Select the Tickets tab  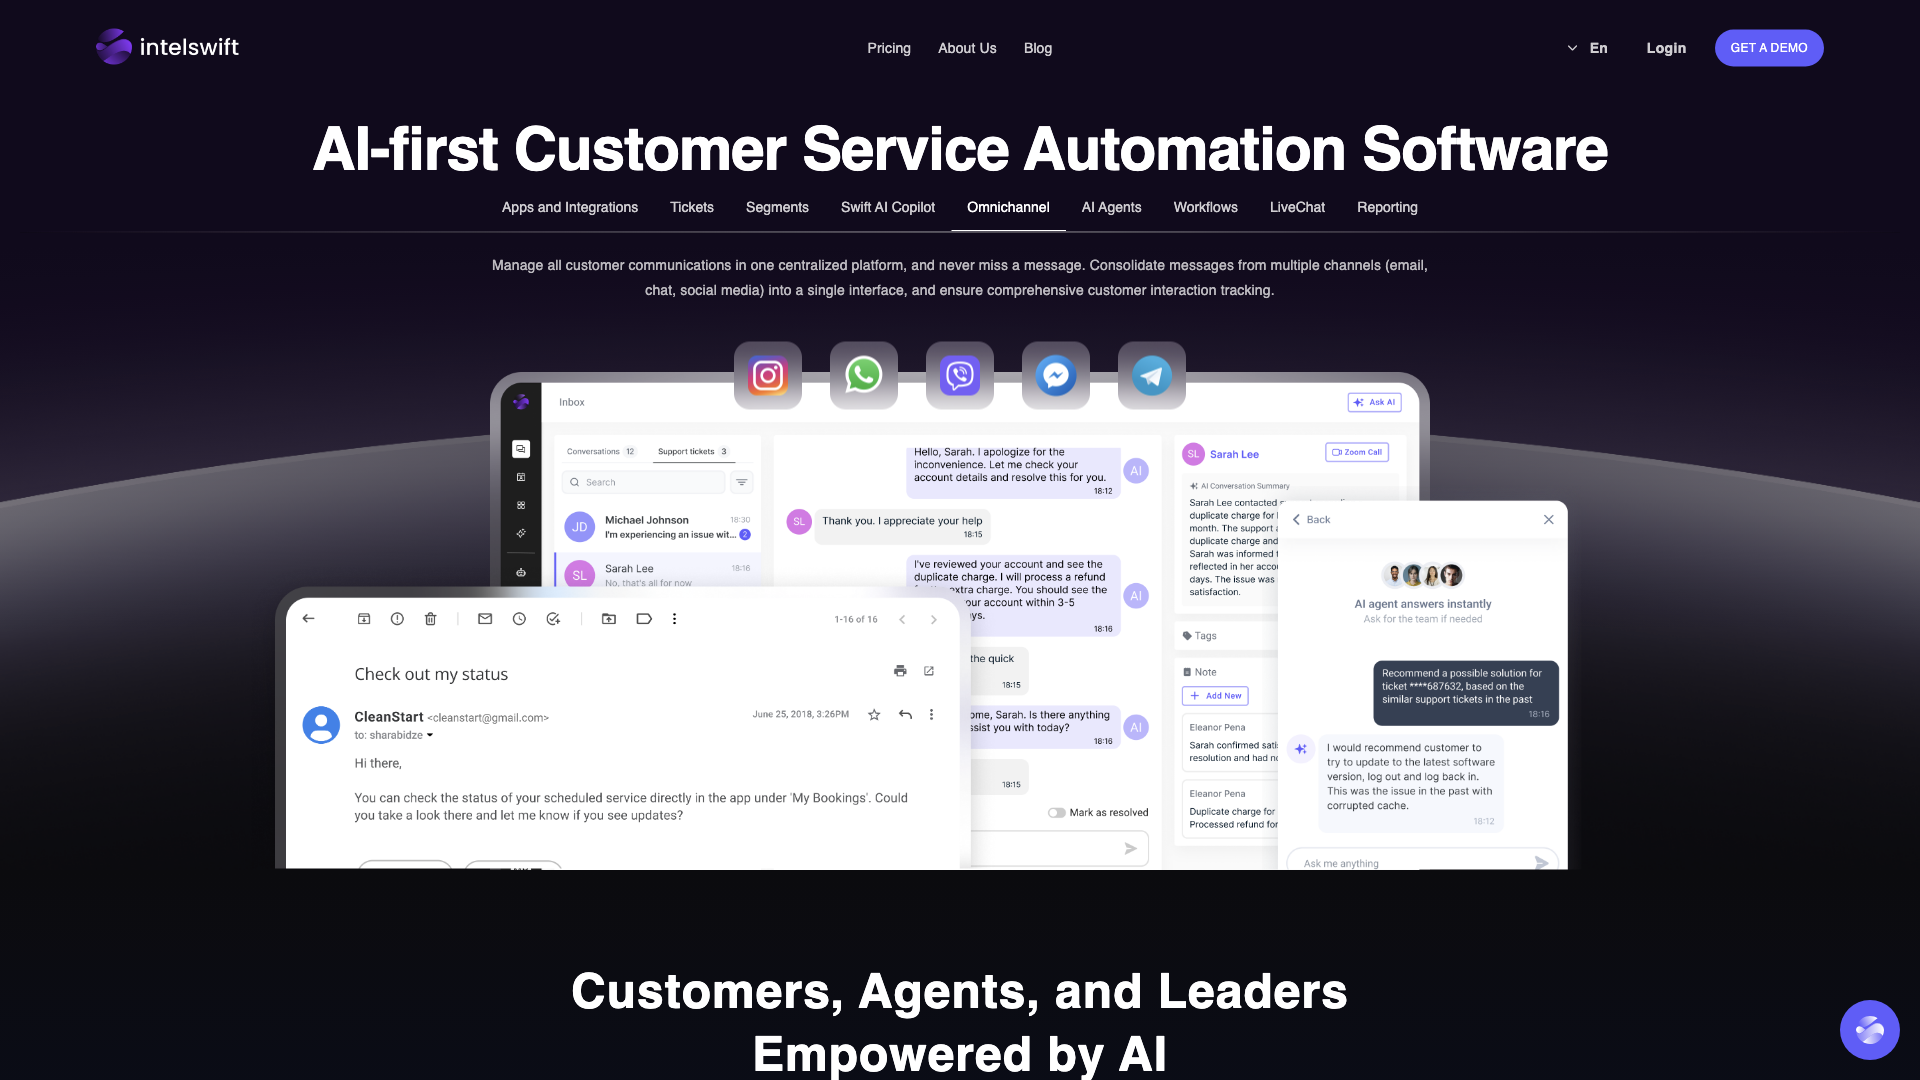coord(691,207)
